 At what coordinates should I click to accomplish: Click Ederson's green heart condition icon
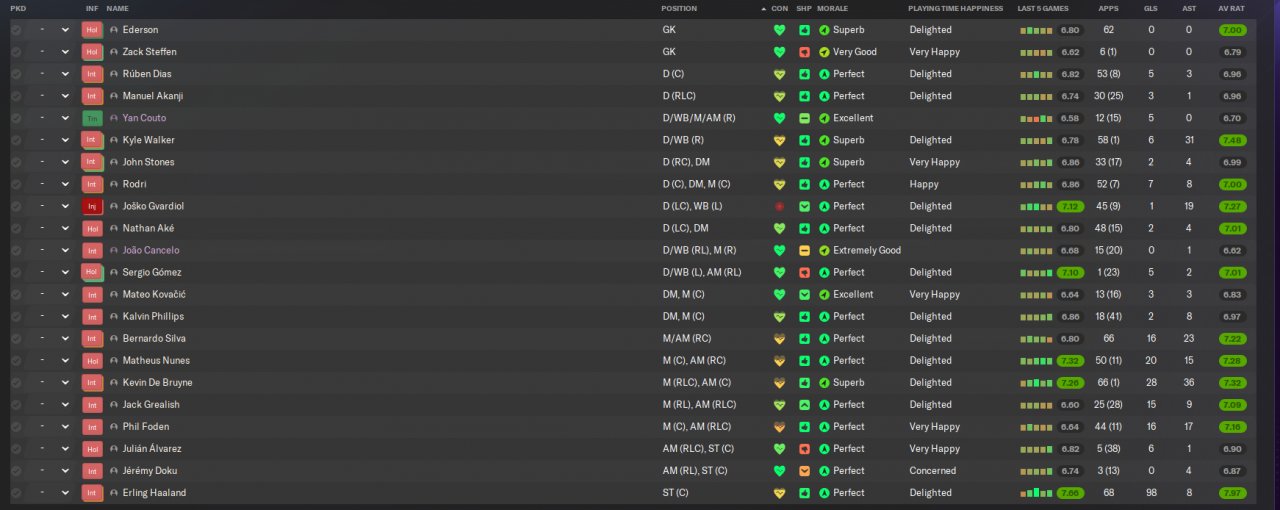[779, 30]
